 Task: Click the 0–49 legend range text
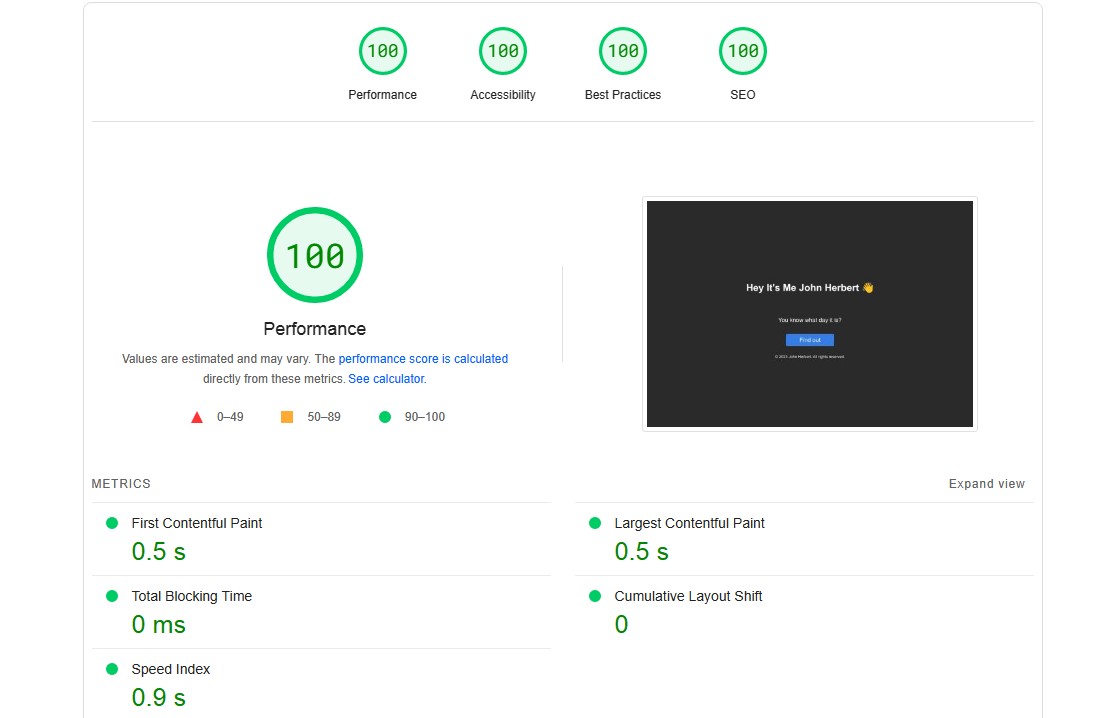[x=230, y=417]
